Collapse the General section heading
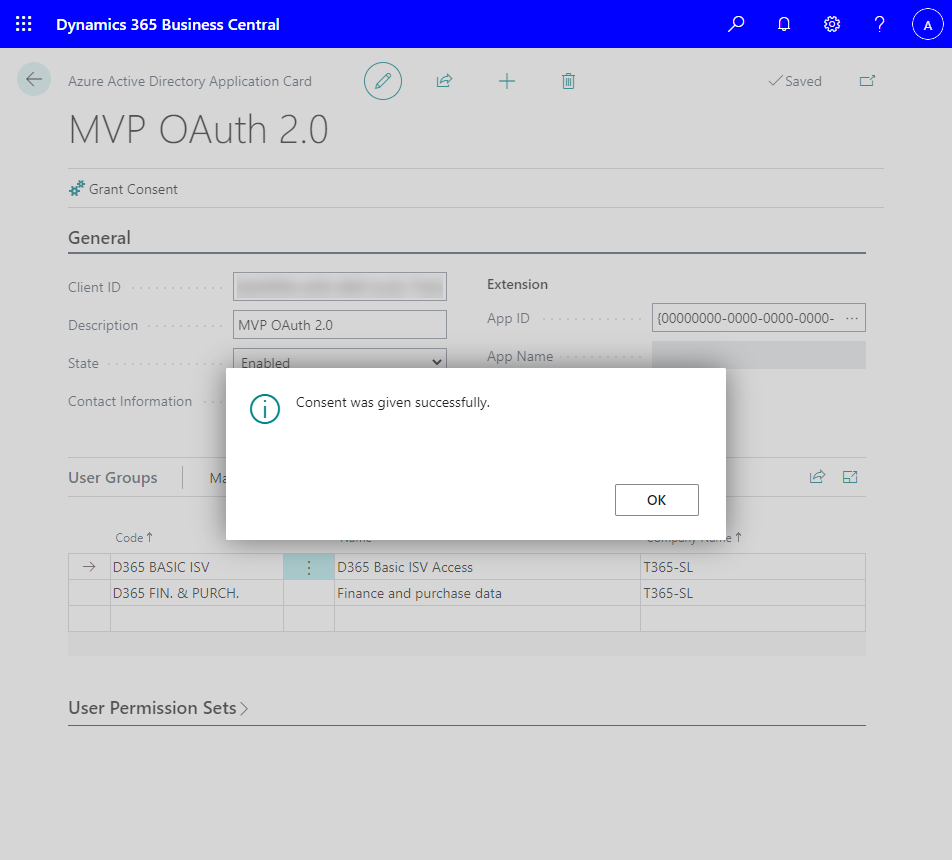 [x=99, y=237]
